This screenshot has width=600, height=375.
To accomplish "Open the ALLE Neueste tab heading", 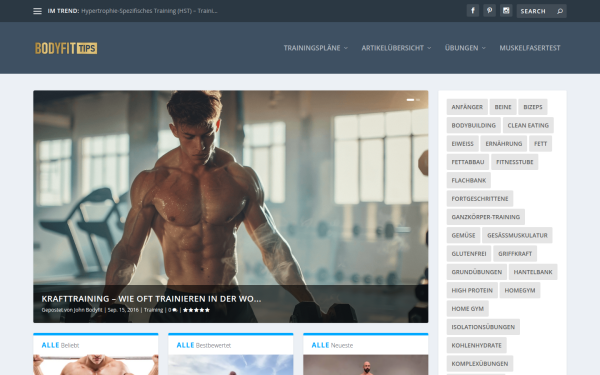I will coord(332,345).
